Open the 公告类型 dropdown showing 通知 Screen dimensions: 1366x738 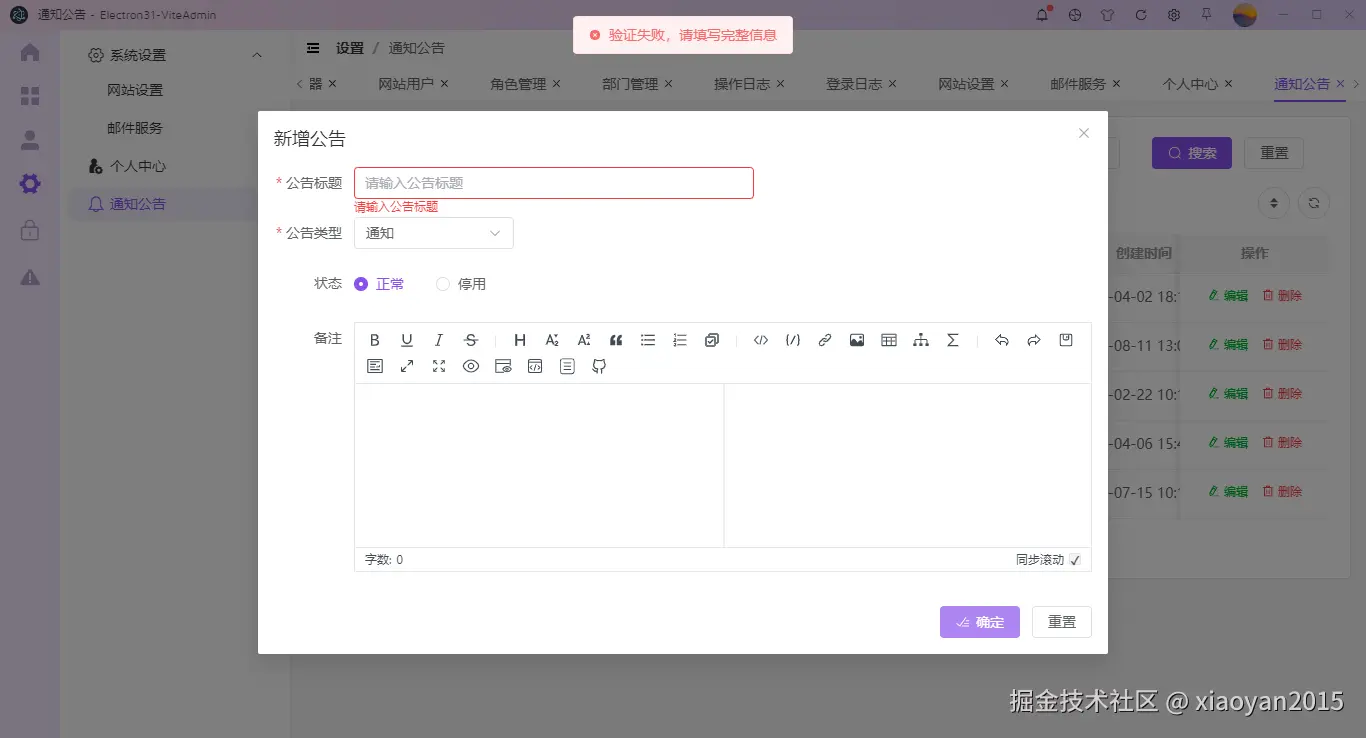[433, 233]
